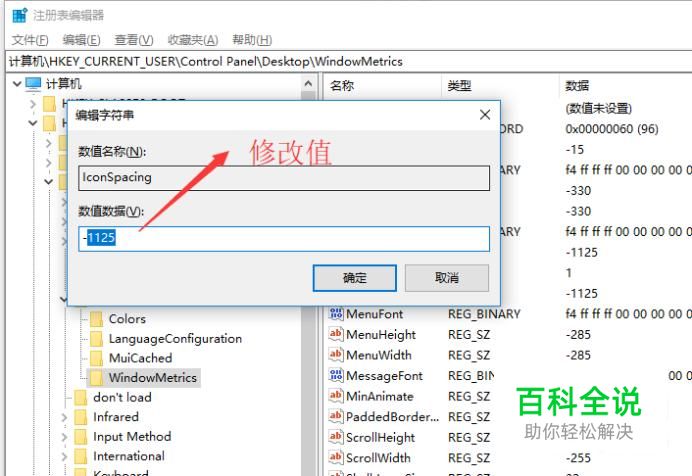
Task: Confirm edit with 确定 button
Action: coord(354,278)
